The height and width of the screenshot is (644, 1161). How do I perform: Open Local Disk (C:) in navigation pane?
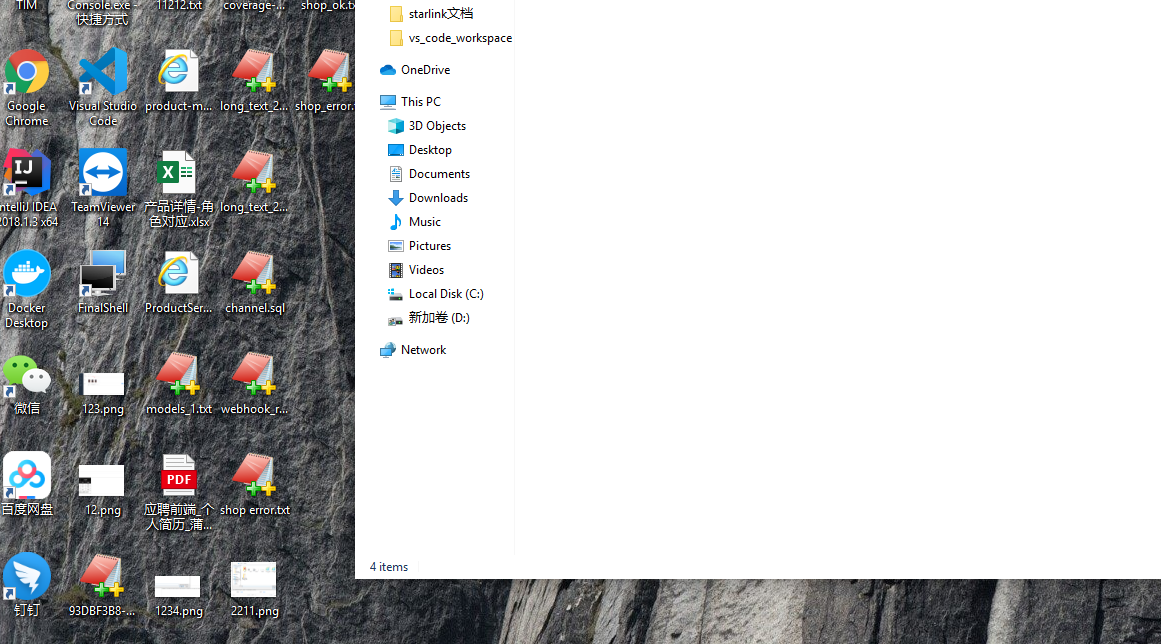click(x=435, y=294)
